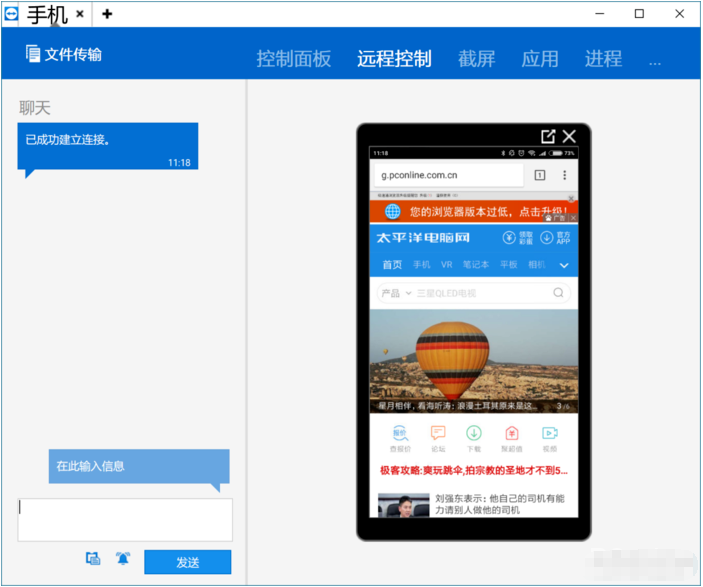Image resolution: width=703 pixels, height=587 pixels.
Task: Select the VR navigation item
Action: (x=447, y=265)
